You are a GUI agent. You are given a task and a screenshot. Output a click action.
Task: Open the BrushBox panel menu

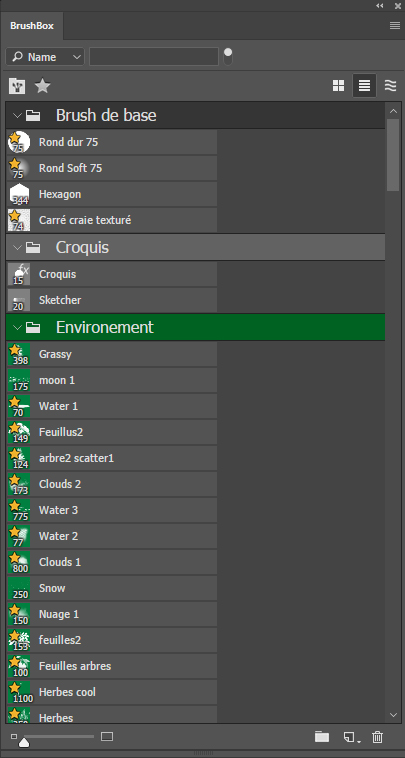(394, 26)
